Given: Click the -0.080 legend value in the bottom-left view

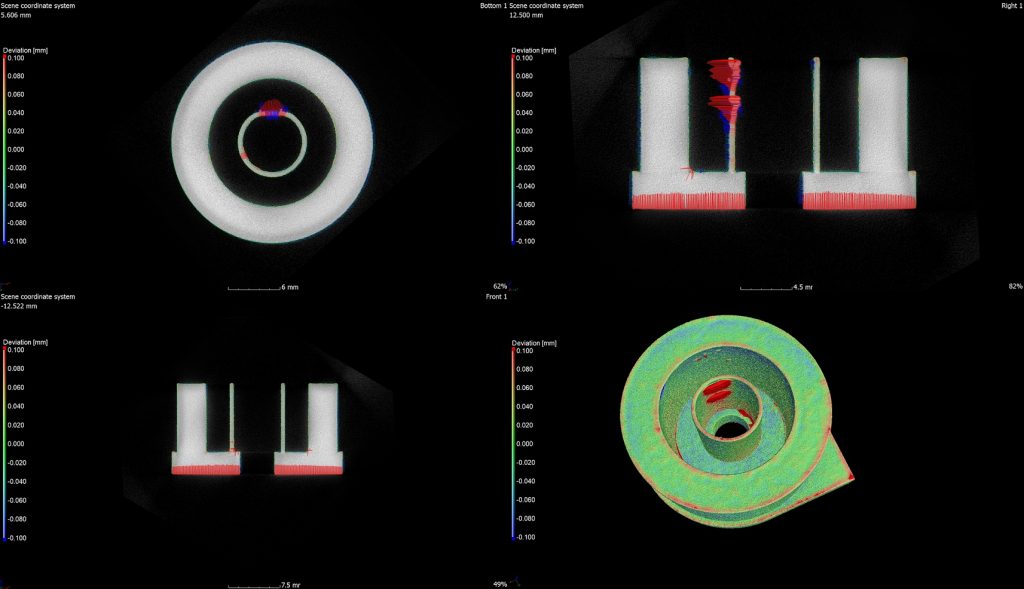Looking at the screenshot, I should point(16,519).
